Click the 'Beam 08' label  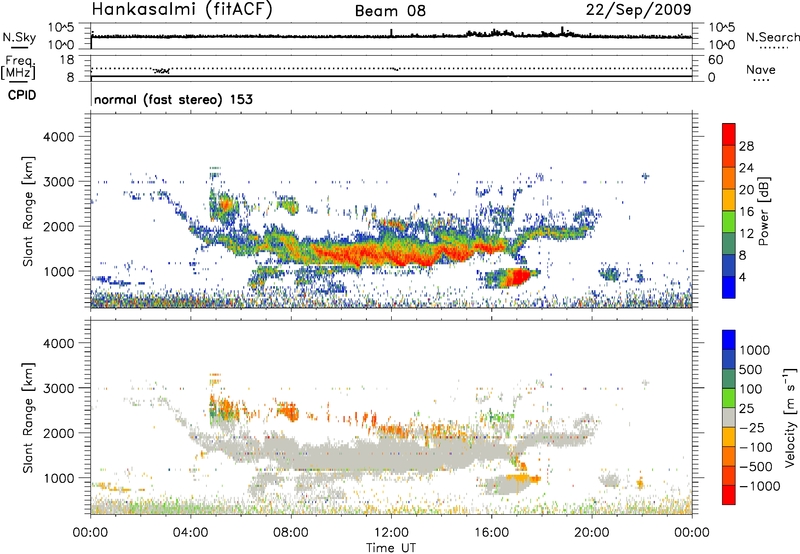[390, 11]
